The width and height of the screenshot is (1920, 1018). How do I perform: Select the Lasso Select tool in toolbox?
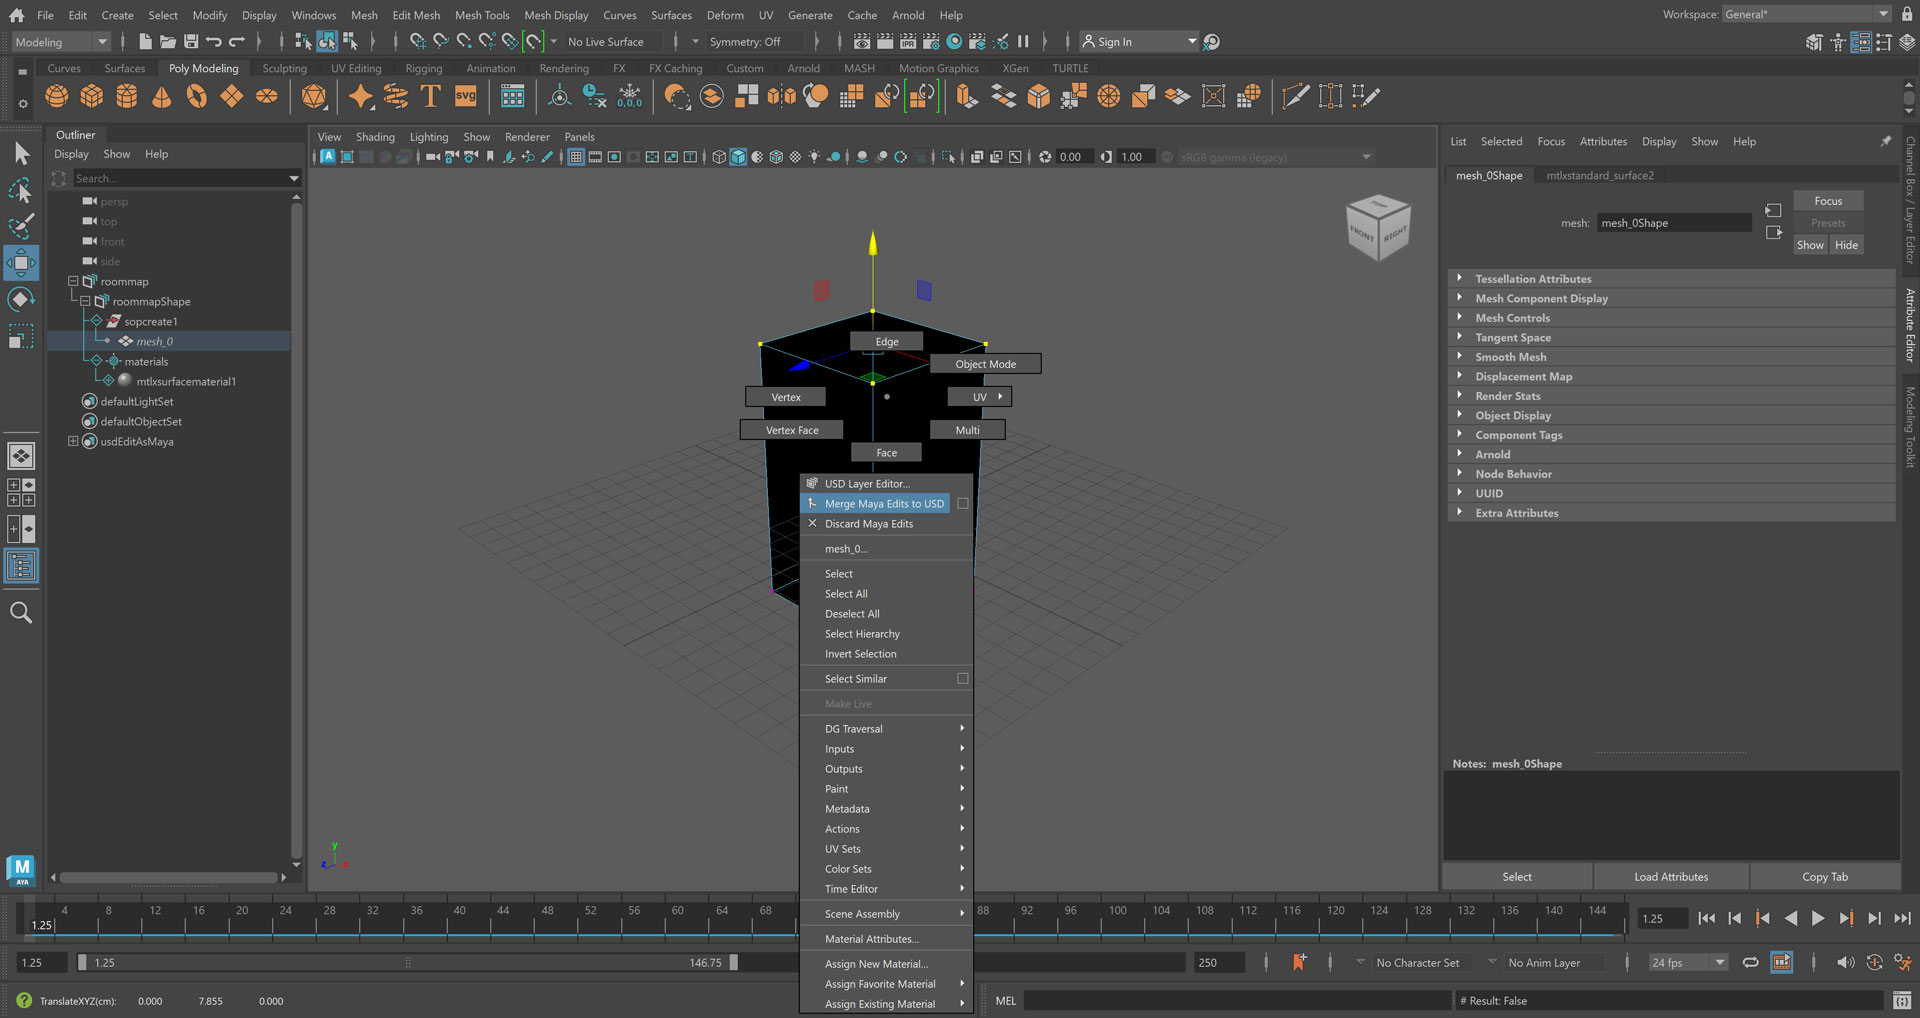(21, 190)
